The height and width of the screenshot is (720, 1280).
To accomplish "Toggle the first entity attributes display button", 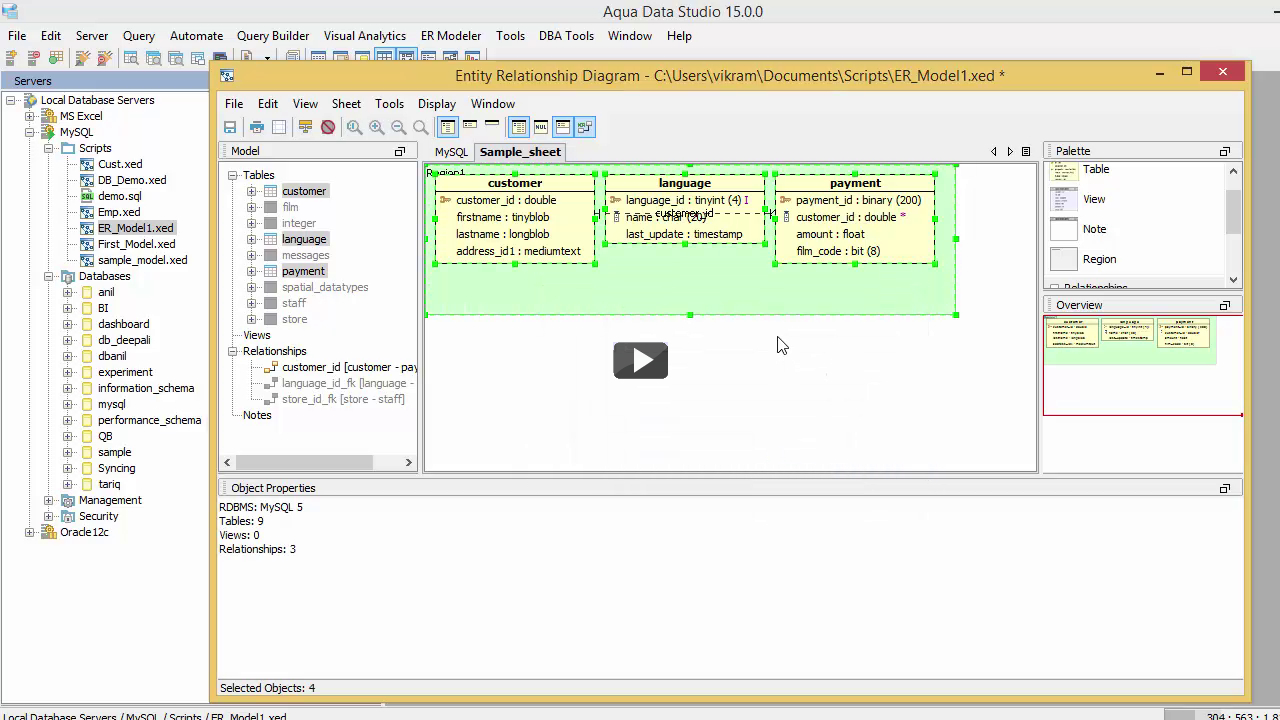I will tap(447, 127).
